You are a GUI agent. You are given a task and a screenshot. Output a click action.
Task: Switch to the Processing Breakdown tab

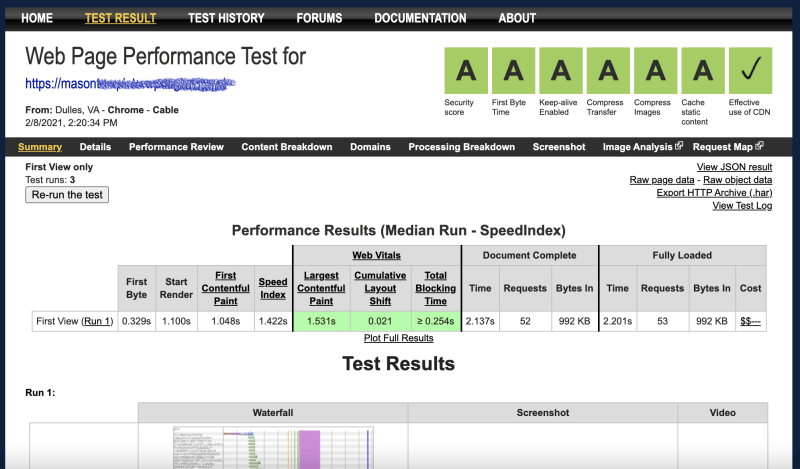[461, 147]
